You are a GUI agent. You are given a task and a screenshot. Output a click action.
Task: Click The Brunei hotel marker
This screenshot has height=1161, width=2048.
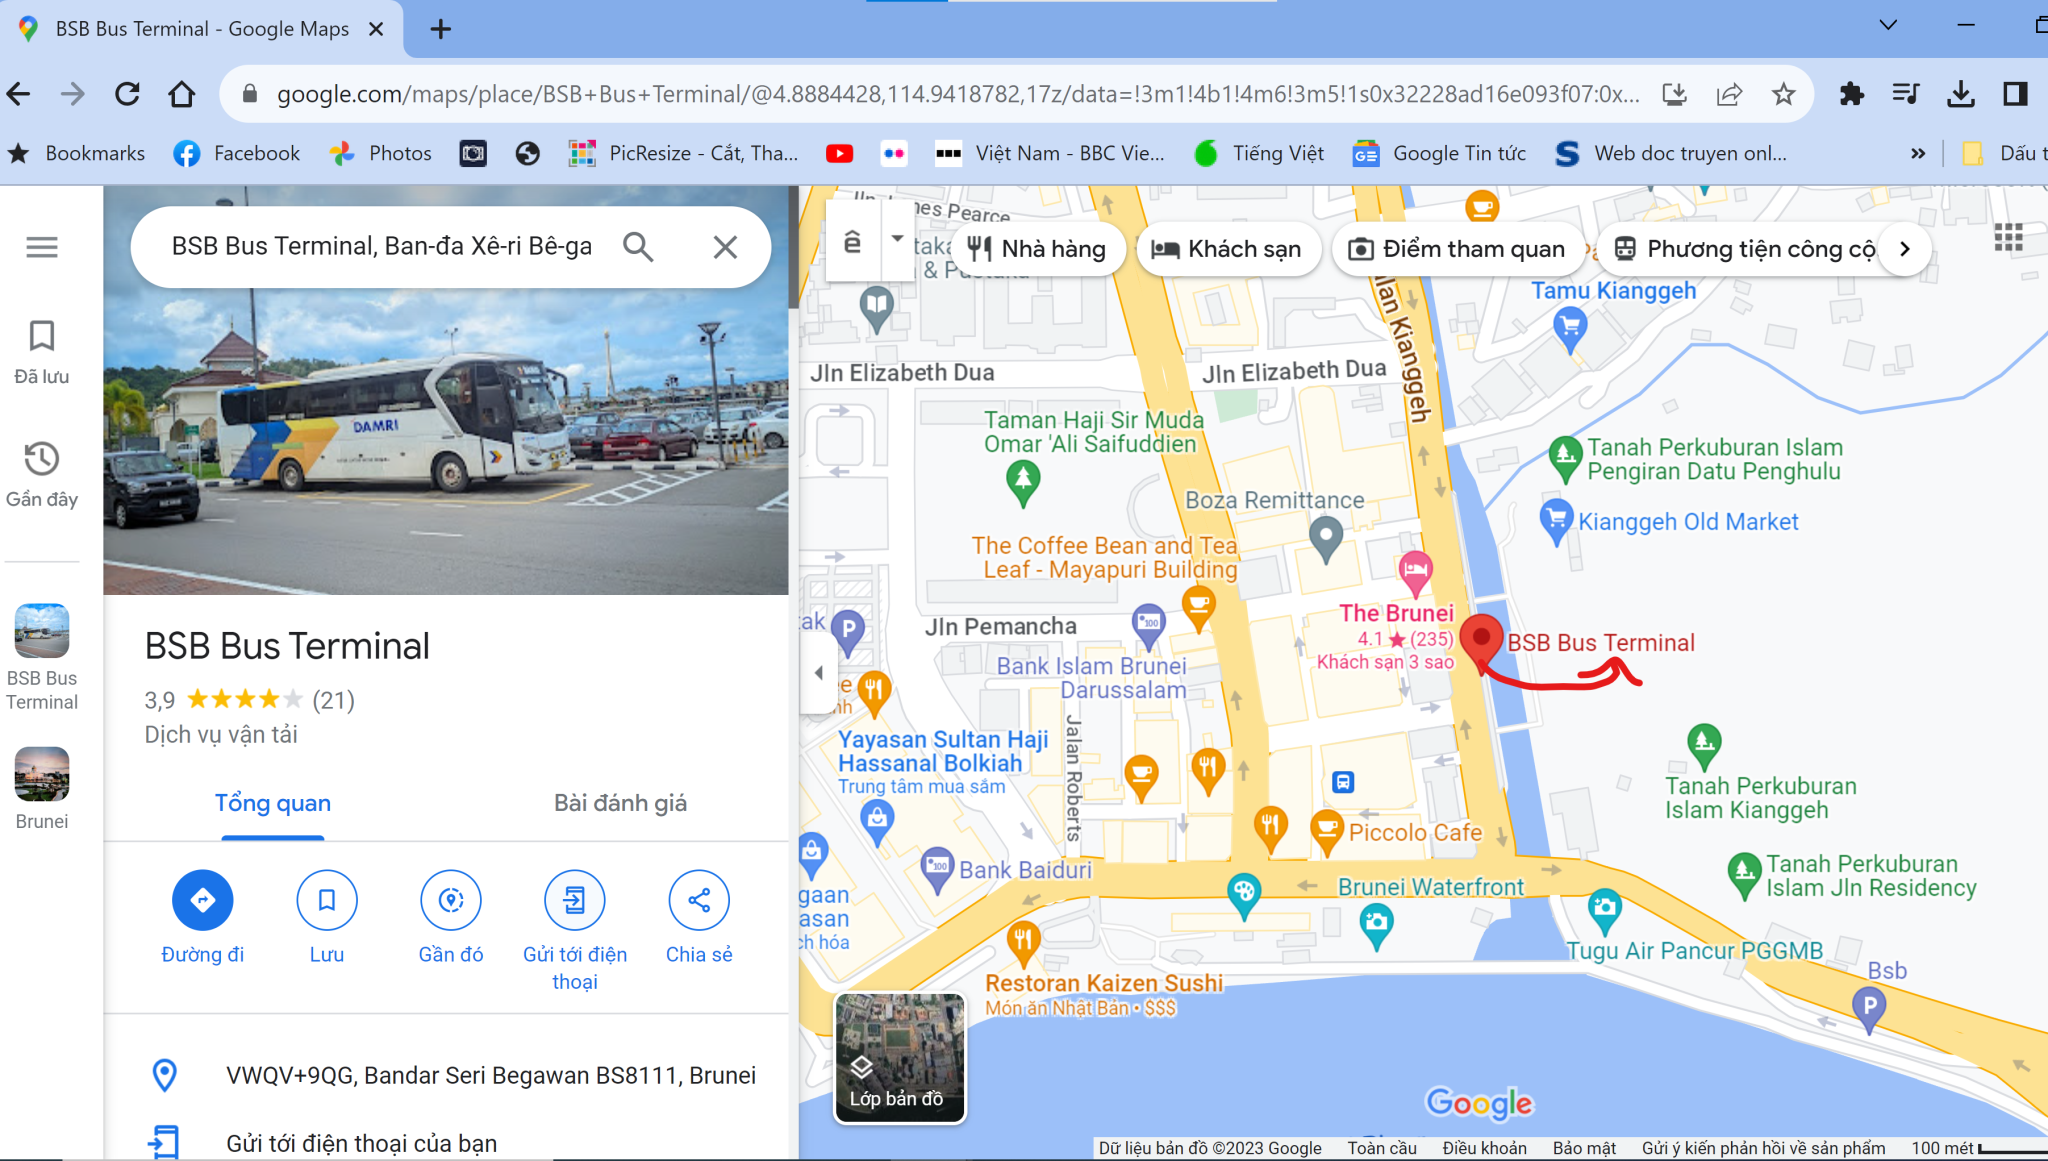pyautogui.click(x=1415, y=573)
